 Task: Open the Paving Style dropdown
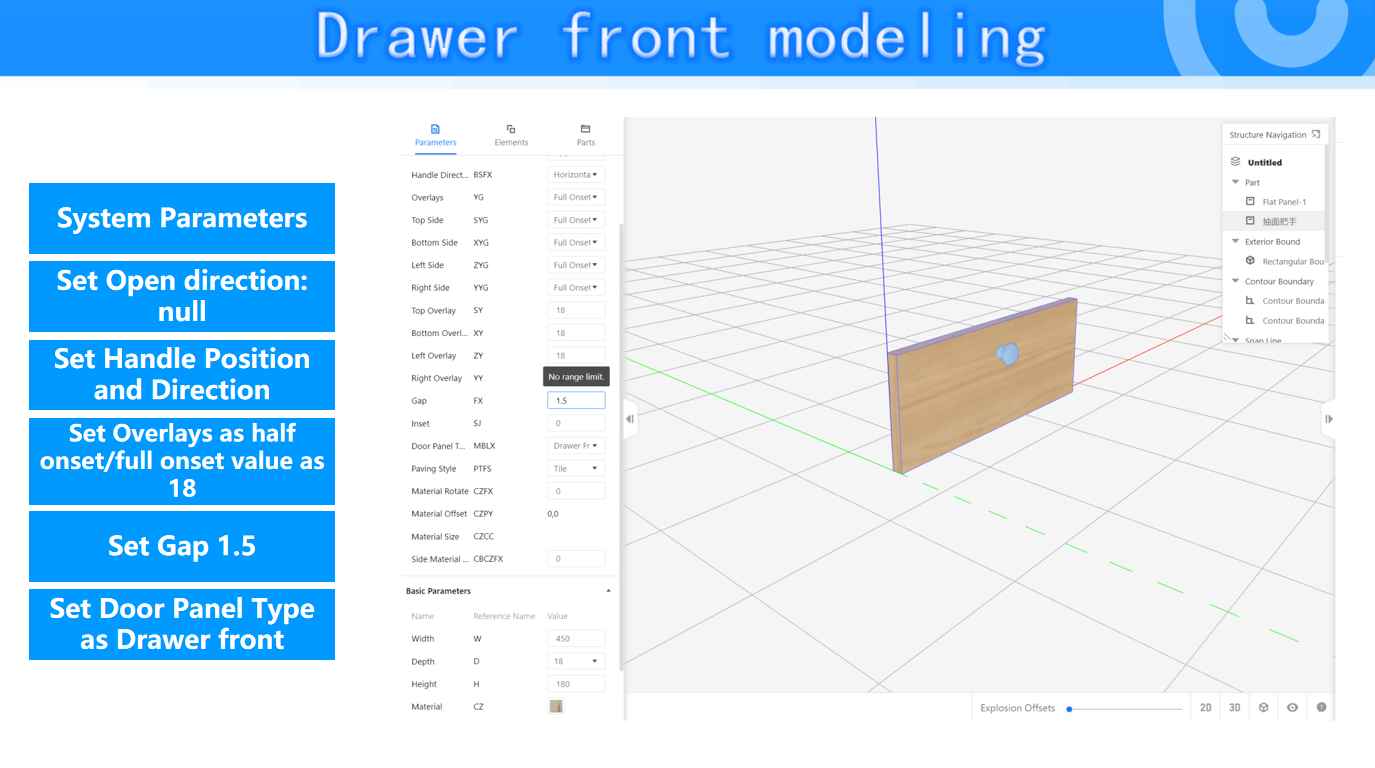[x=576, y=468]
